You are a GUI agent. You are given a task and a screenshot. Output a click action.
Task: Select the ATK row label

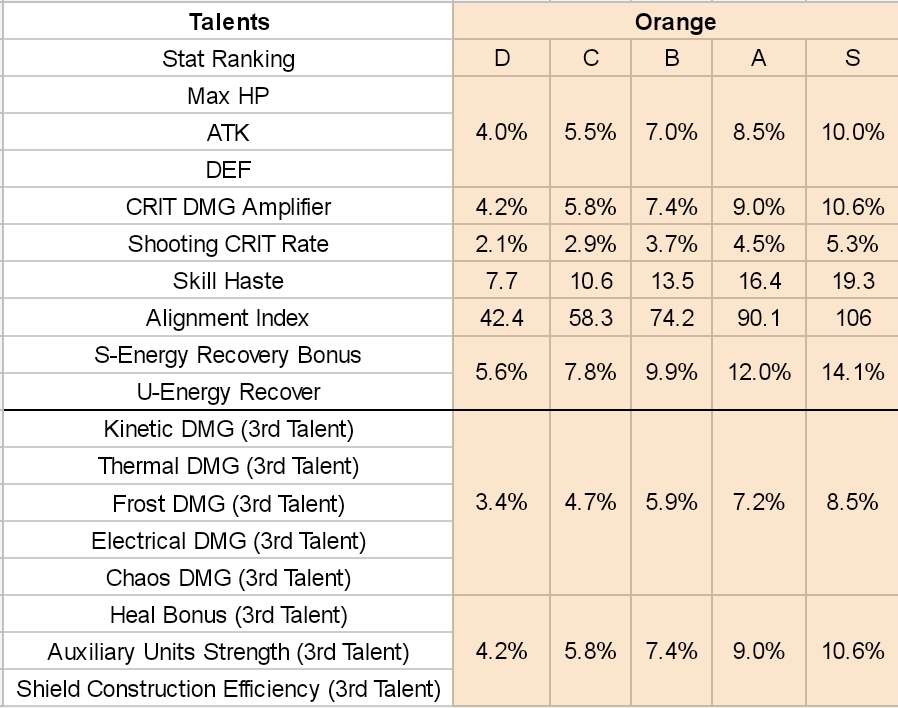pyautogui.click(x=228, y=133)
